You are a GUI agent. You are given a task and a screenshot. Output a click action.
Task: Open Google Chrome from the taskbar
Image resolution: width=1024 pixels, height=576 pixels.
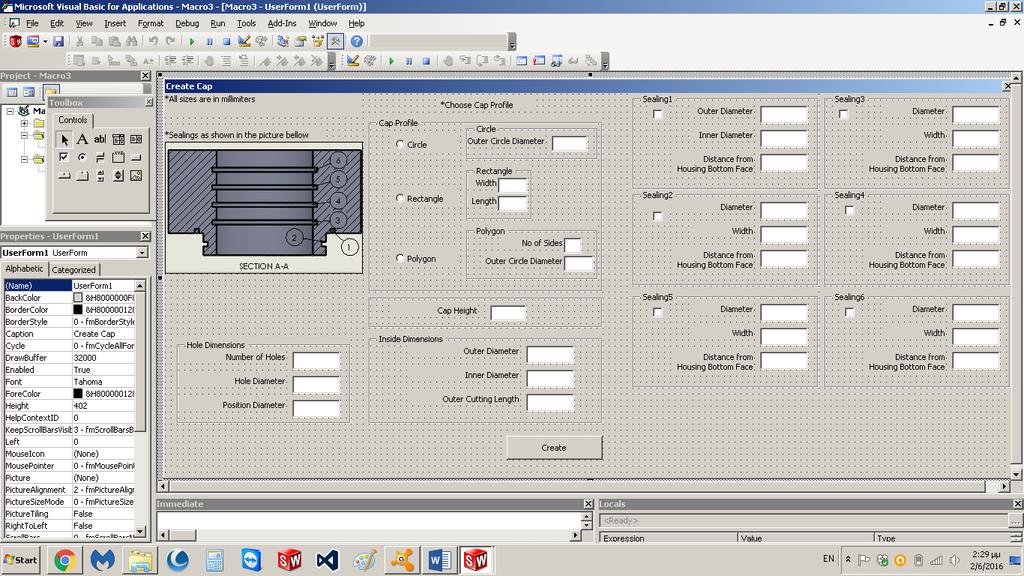65,560
